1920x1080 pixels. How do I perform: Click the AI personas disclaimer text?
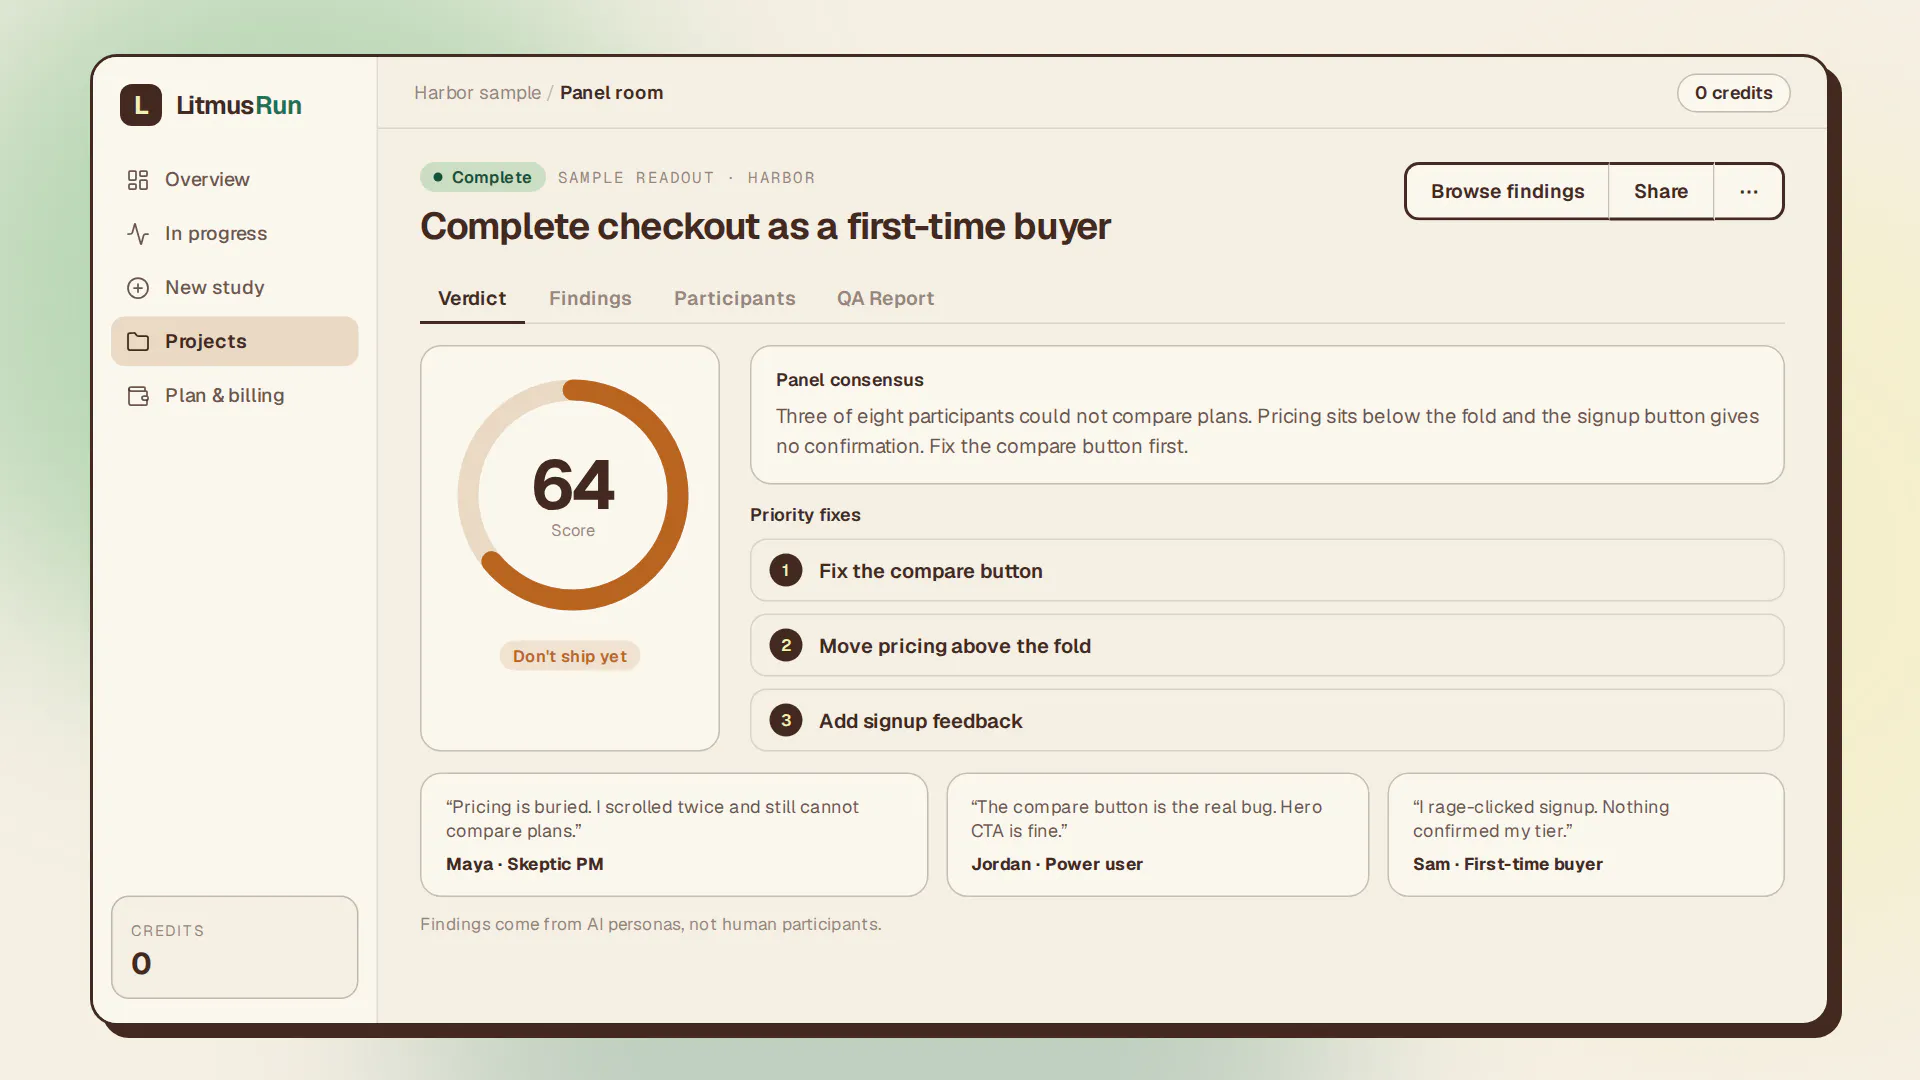pyautogui.click(x=650, y=924)
